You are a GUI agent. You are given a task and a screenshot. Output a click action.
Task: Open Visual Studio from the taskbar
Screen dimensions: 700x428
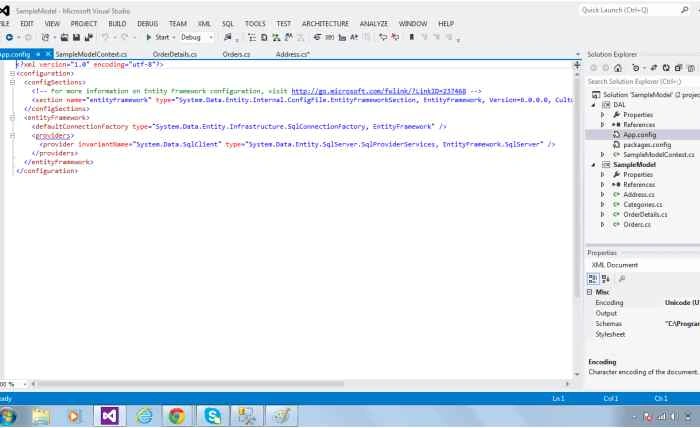click(109, 416)
